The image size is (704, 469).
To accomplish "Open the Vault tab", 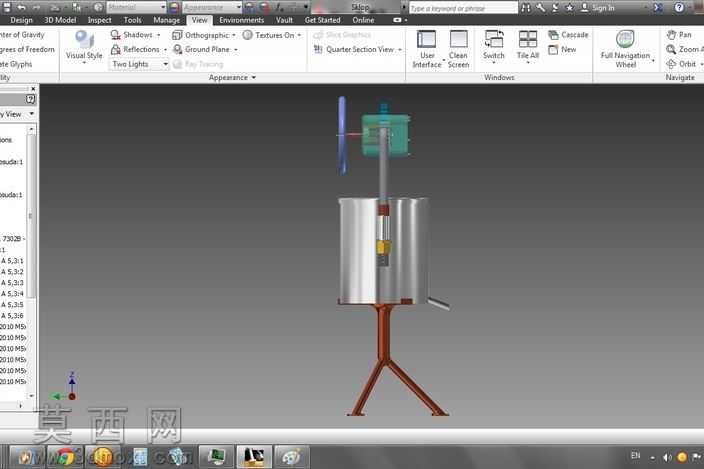I will tap(284, 20).
